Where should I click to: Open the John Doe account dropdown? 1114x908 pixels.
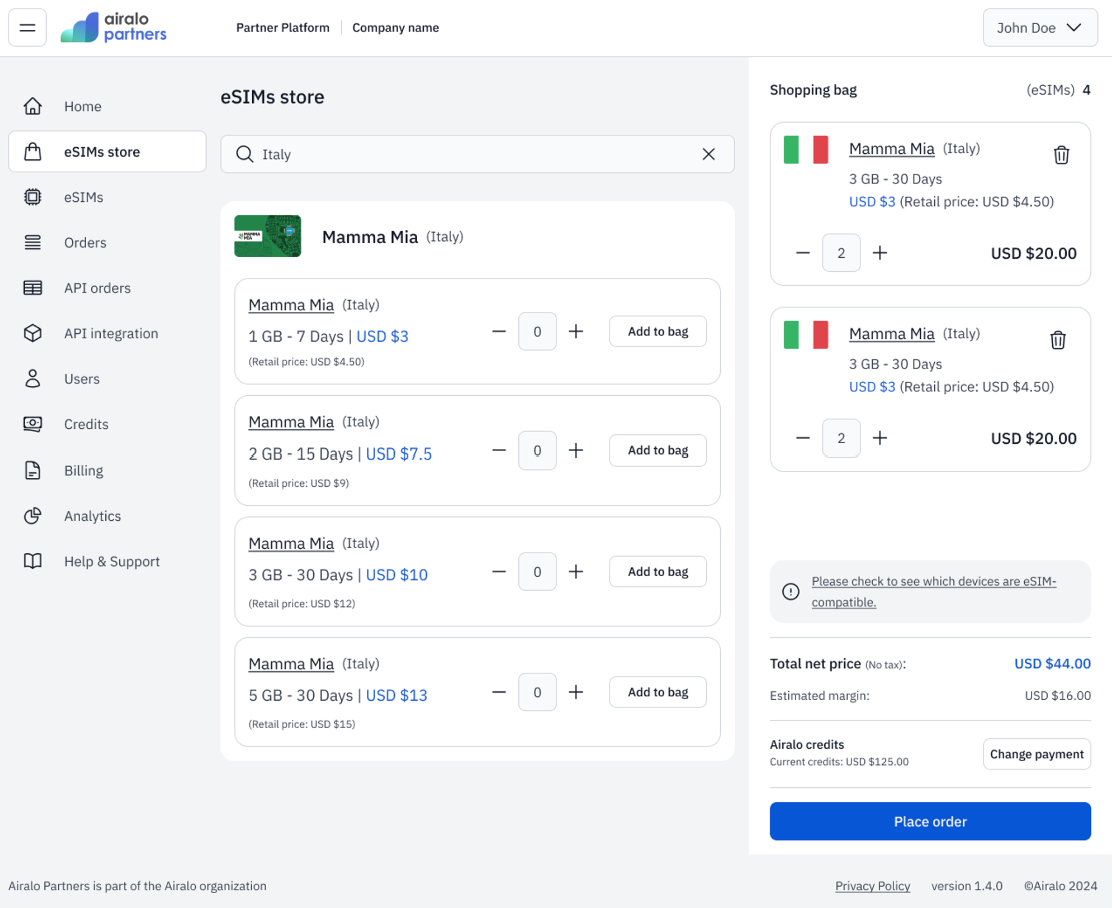[1040, 28]
